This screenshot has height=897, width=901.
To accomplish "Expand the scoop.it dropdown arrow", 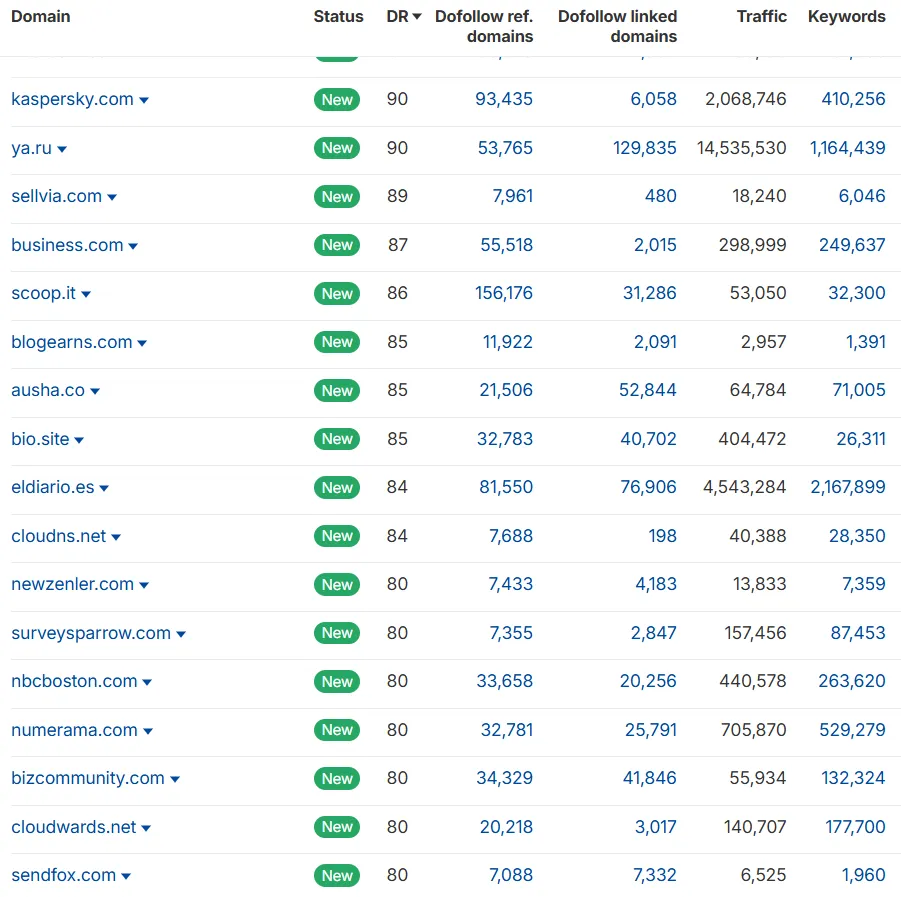I will point(86,295).
